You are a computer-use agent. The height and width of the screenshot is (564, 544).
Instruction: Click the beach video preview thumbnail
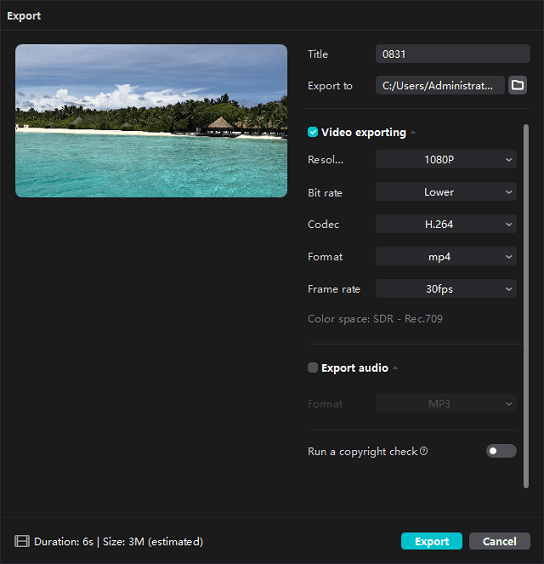coord(151,120)
